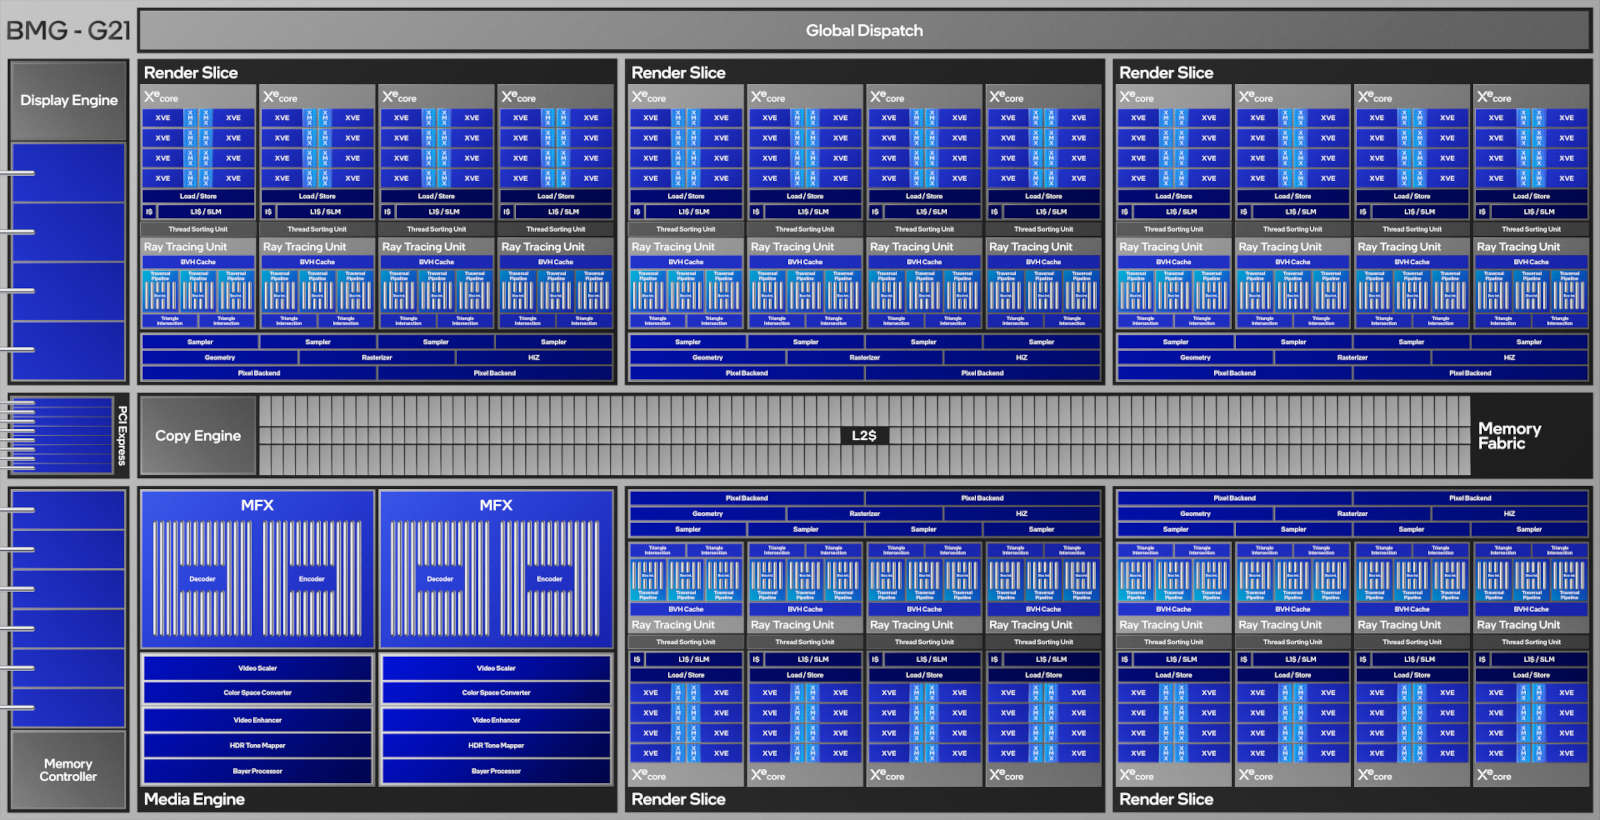Click the bottom-right Render Slice title
This screenshot has width=1600, height=820.
[1166, 799]
